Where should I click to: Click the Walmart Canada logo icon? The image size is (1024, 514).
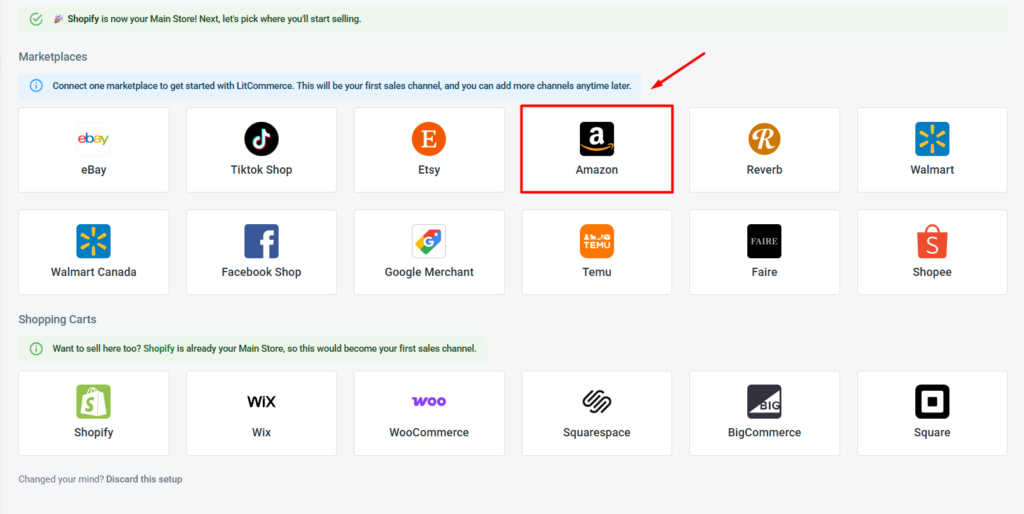[93, 241]
